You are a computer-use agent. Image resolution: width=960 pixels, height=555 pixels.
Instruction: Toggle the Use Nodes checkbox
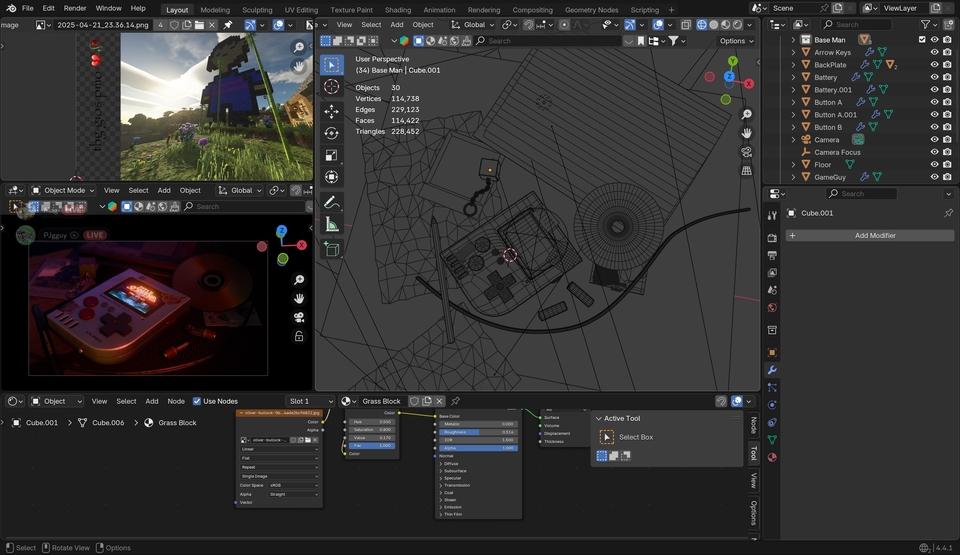197,401
